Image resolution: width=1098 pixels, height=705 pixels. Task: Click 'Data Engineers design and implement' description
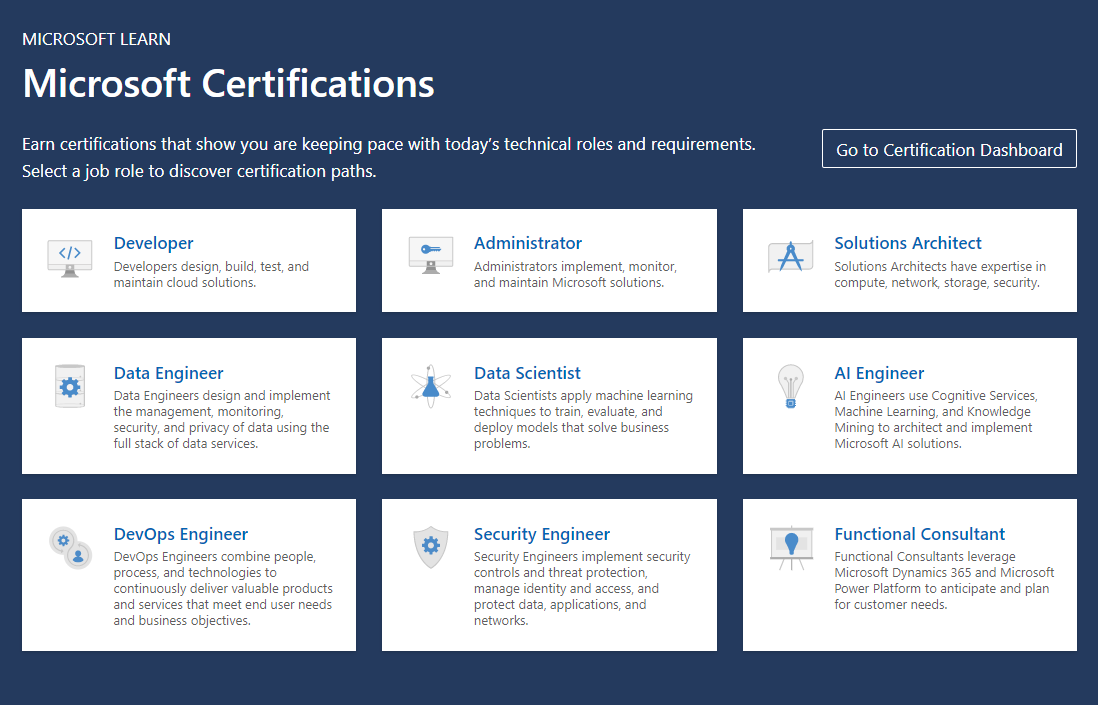(x=222, y=419)
